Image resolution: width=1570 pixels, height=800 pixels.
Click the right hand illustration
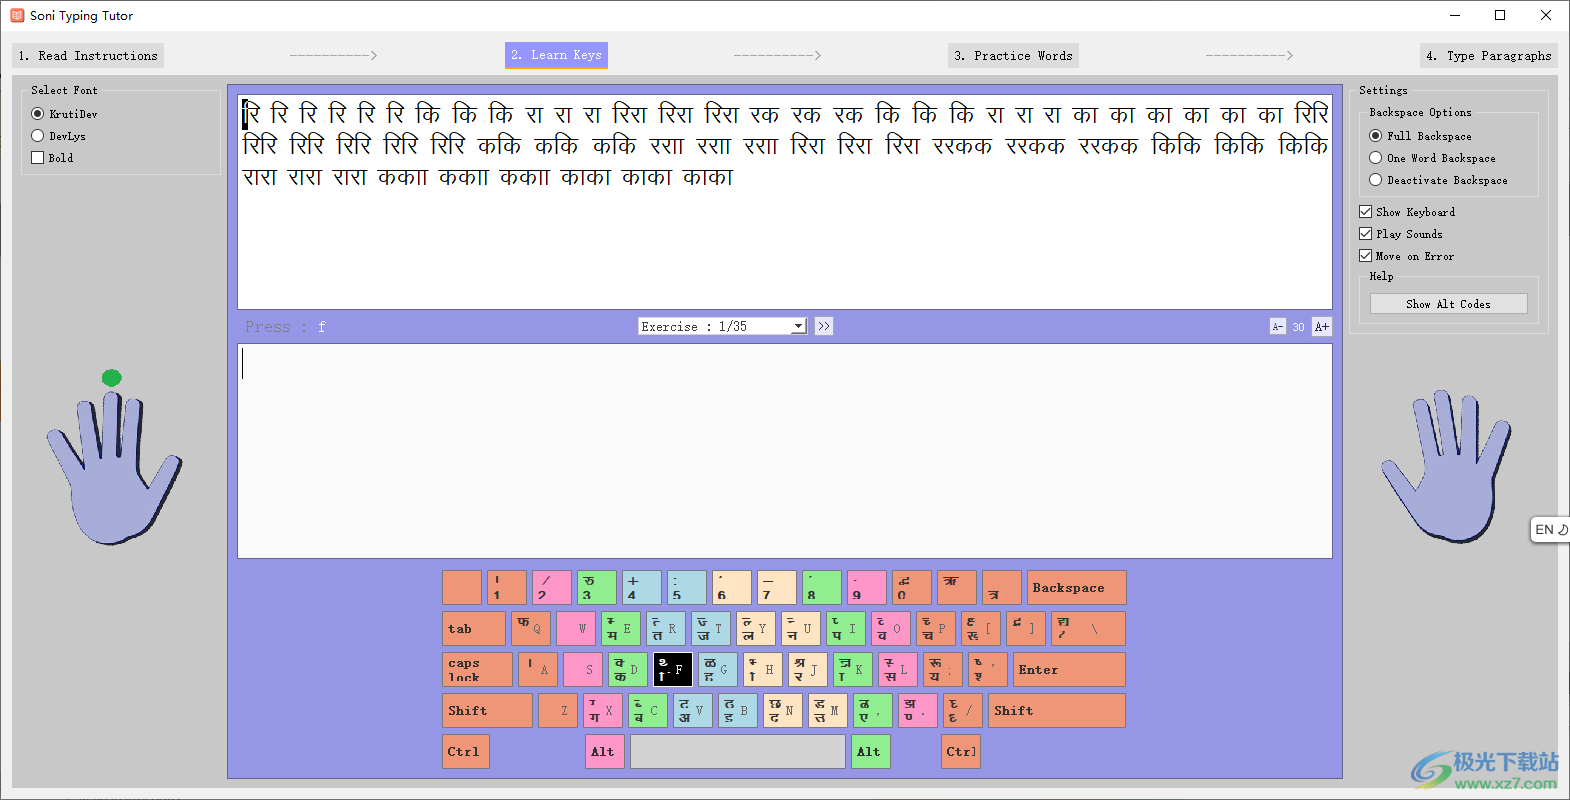pos(1445,467)
